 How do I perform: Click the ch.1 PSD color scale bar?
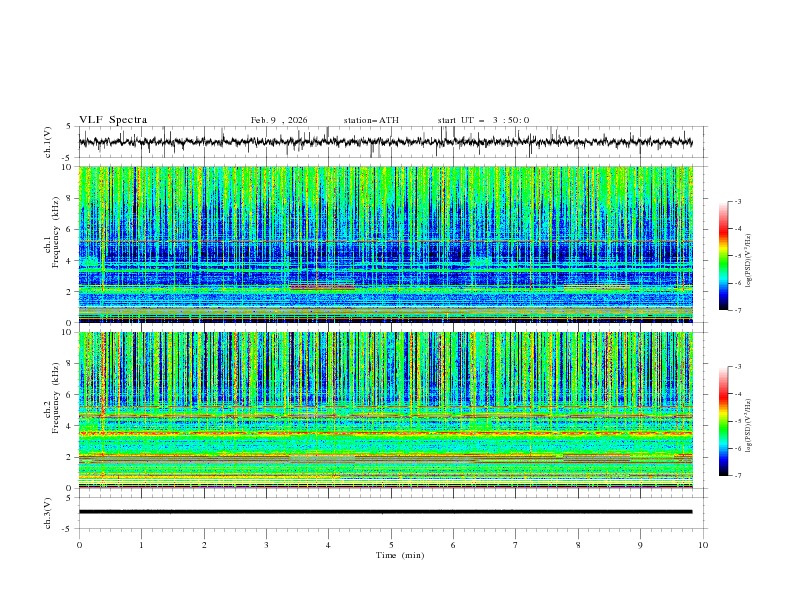723,256
